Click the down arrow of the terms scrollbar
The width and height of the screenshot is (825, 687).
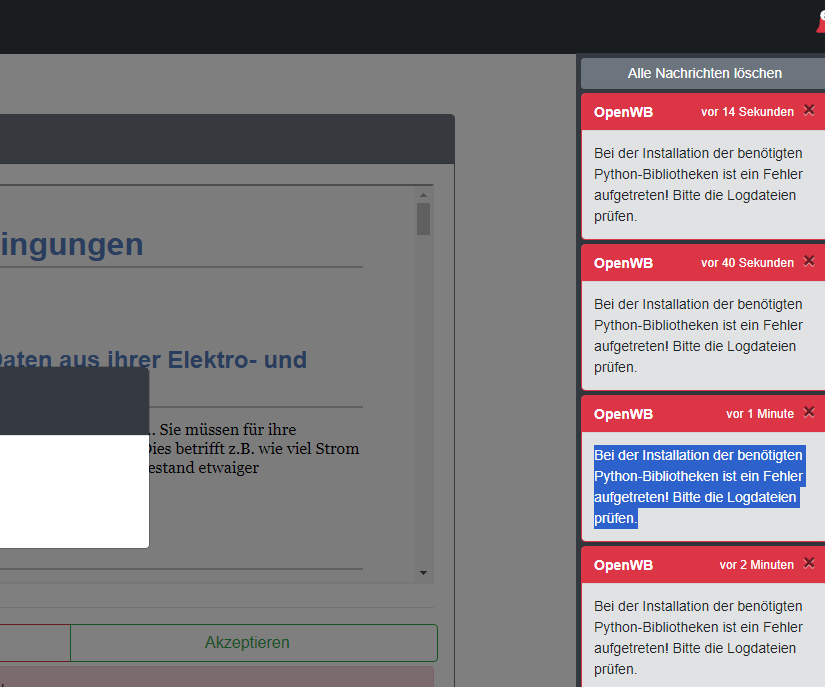point(424,573)
